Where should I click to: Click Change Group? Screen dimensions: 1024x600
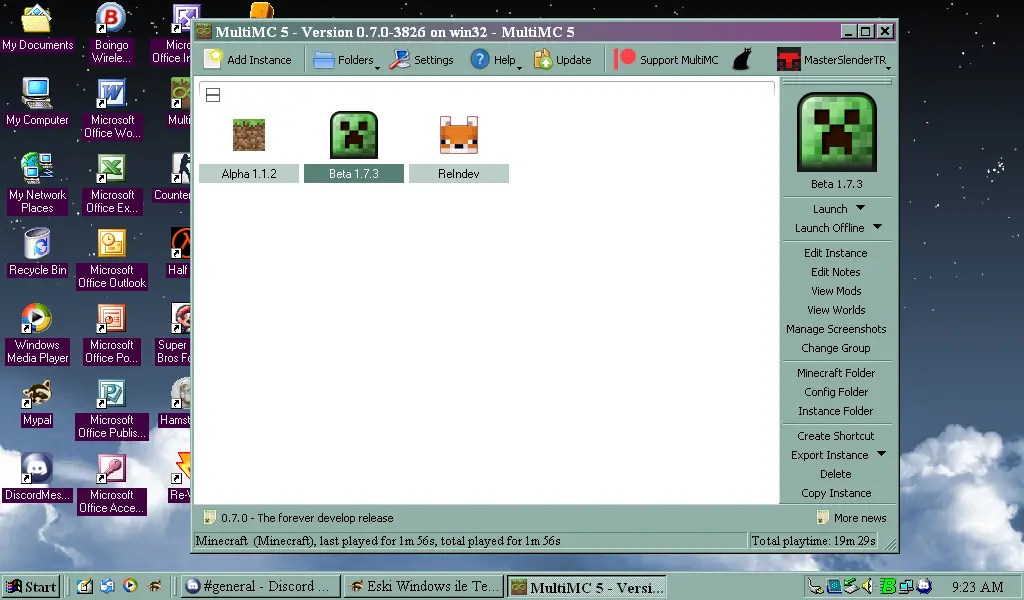(836, 348)
